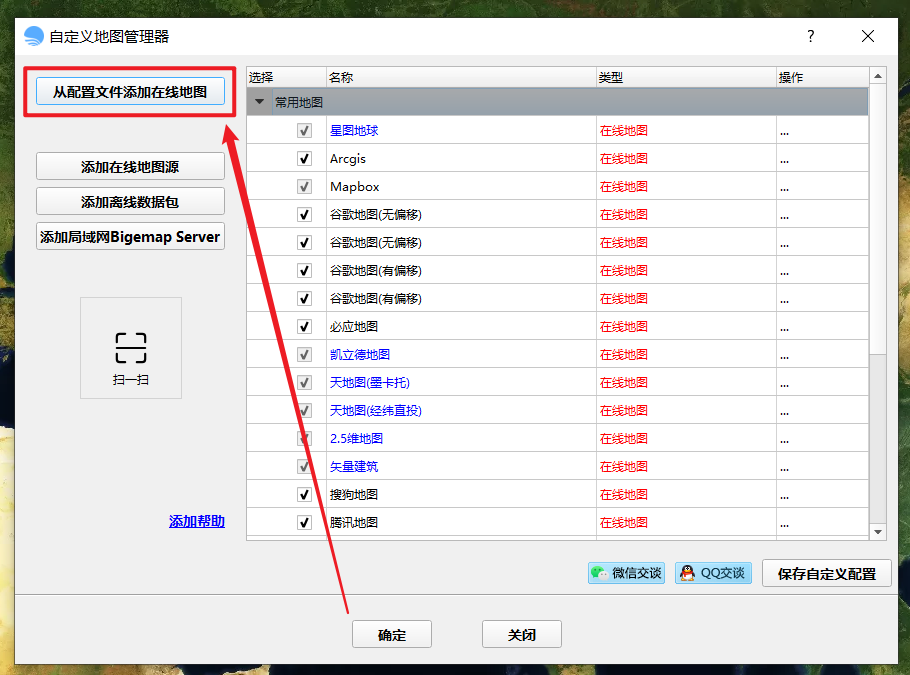Click 添加离线数据包 button

130,201
